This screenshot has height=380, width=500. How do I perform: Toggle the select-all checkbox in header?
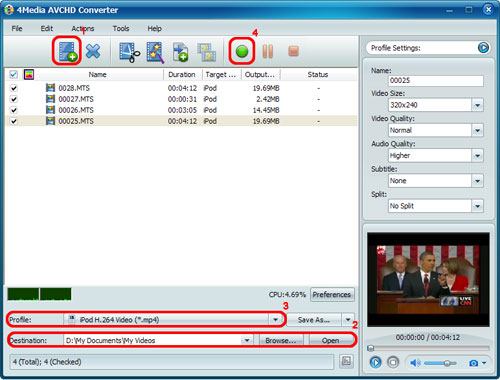(13, 74)
